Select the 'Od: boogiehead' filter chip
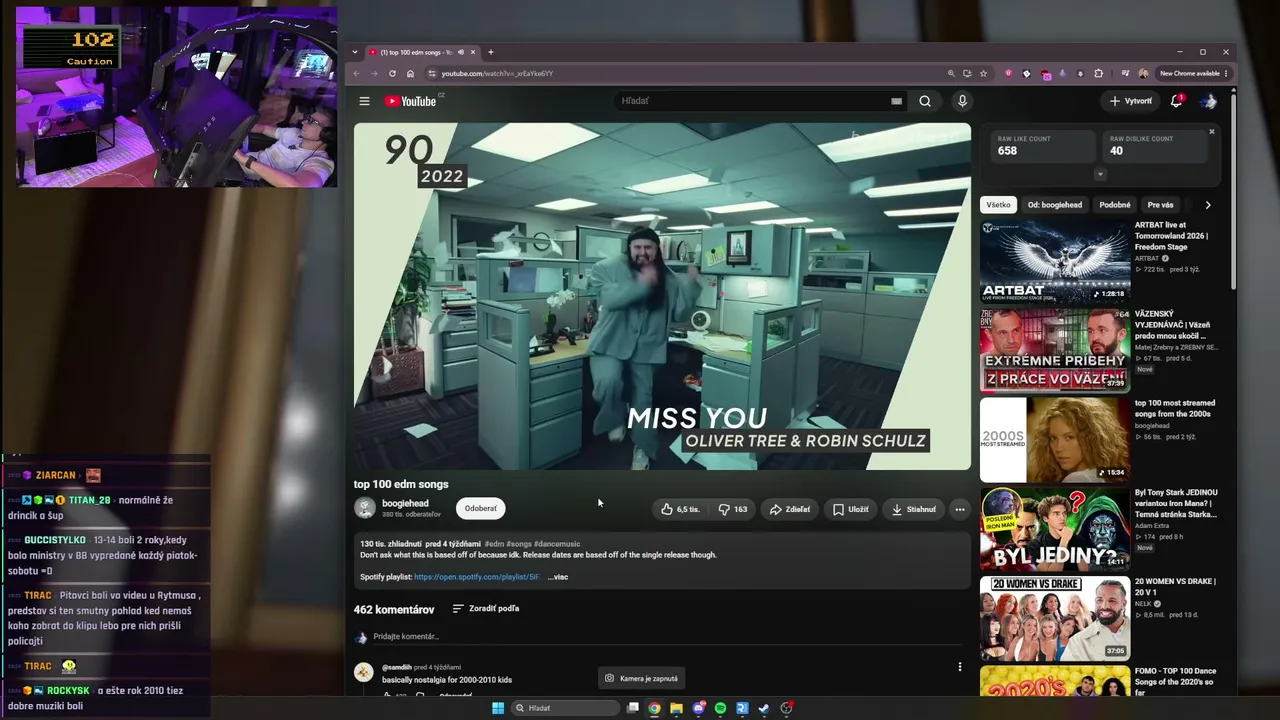Viewport: 1280px width, 720px height. pos(1055,205)
